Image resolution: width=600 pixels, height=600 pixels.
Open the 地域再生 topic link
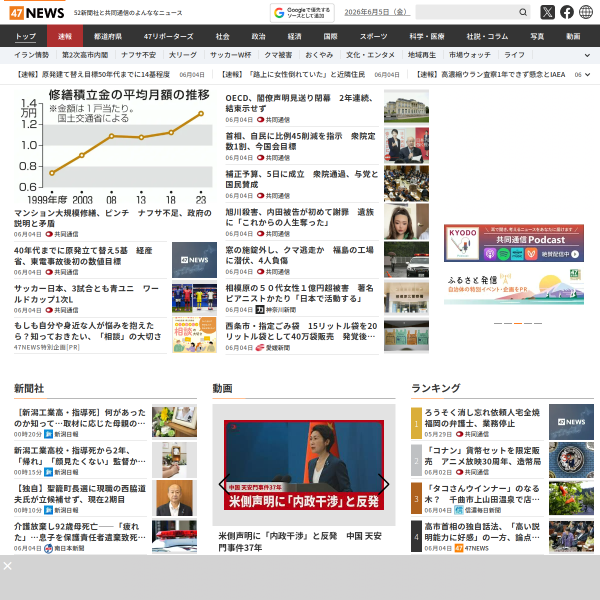[x=422, y=55]
